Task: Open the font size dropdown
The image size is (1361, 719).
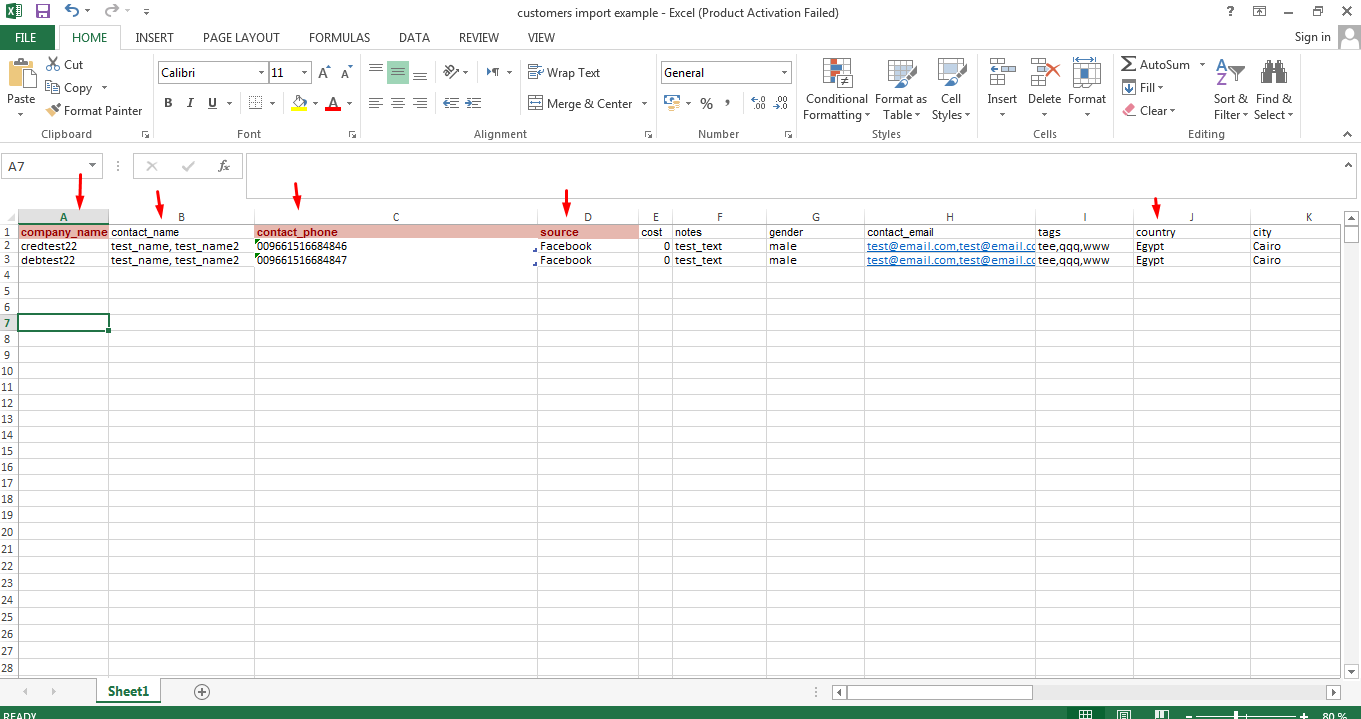Action: click(x=305, y=73)
